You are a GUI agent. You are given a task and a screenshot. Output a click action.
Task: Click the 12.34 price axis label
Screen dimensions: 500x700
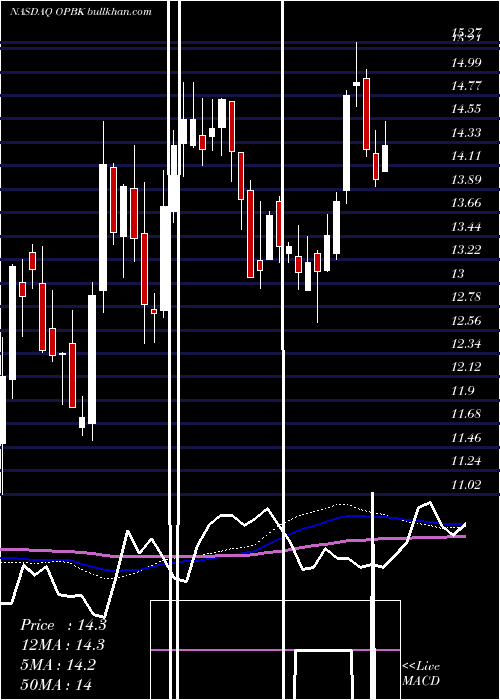tap(466, 344)
